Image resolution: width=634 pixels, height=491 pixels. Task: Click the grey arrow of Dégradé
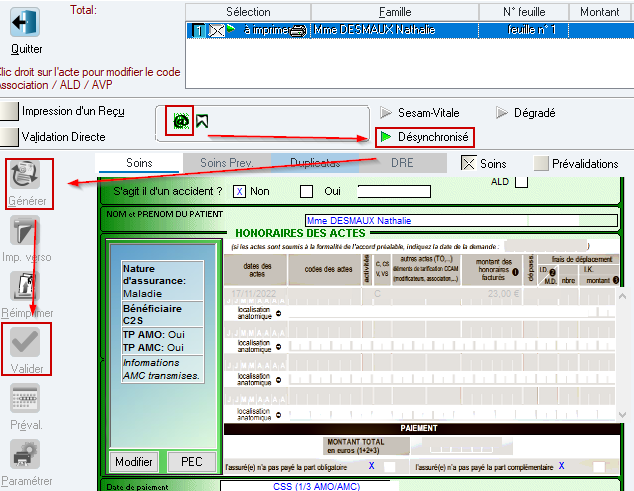502,112
